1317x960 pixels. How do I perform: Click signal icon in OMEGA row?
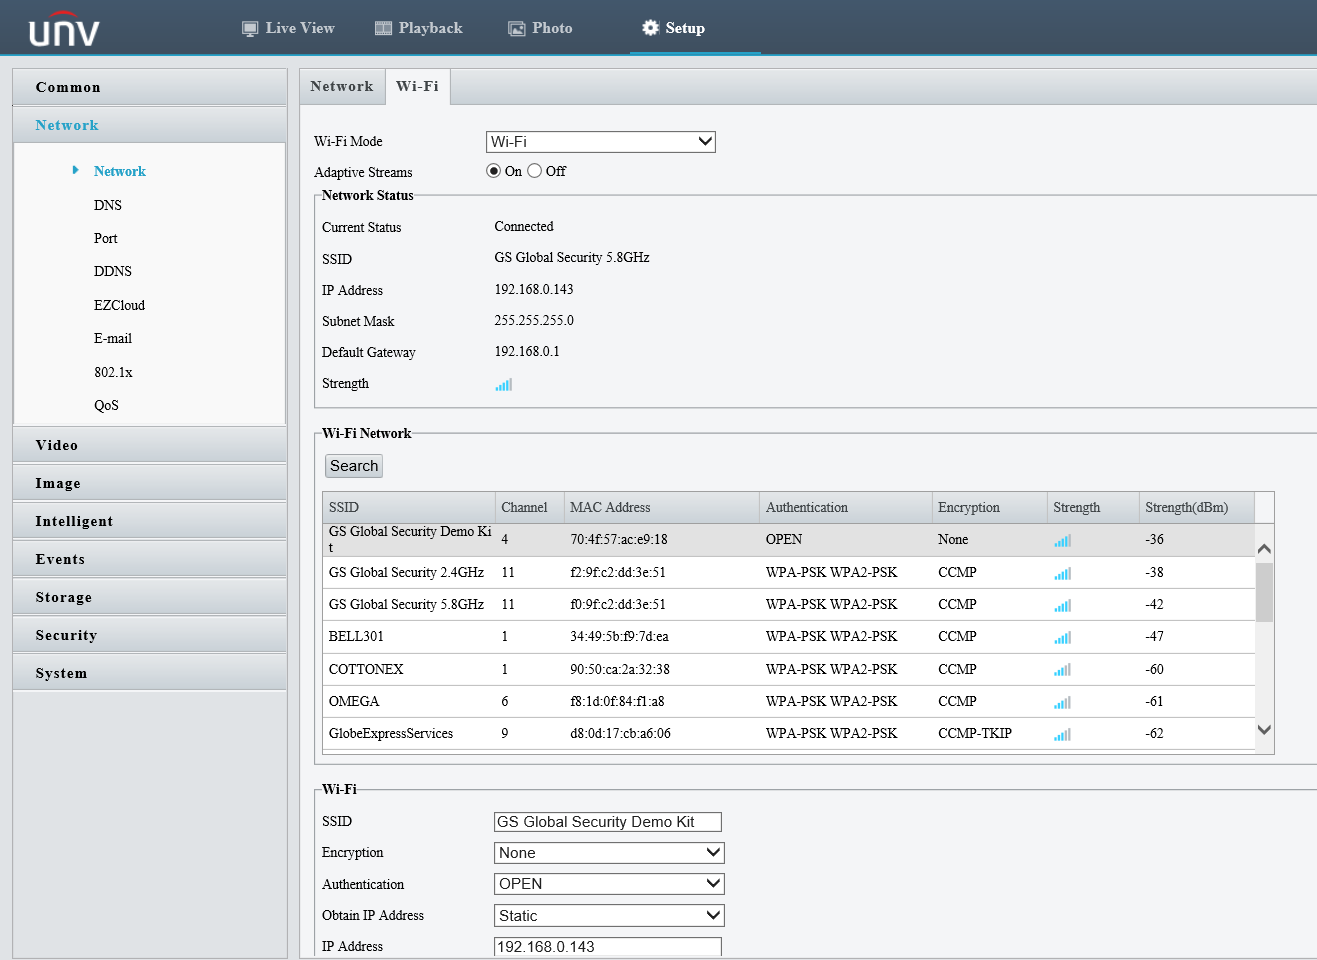pos(1062,702)
